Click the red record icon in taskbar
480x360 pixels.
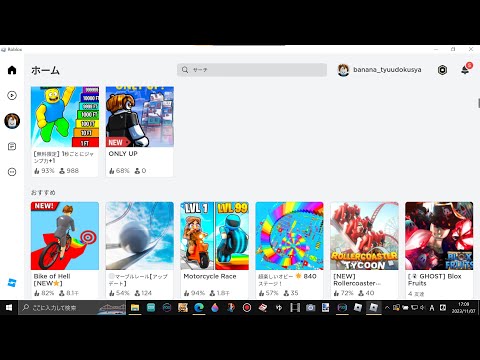pyautogui.click(x=247, y=307)
